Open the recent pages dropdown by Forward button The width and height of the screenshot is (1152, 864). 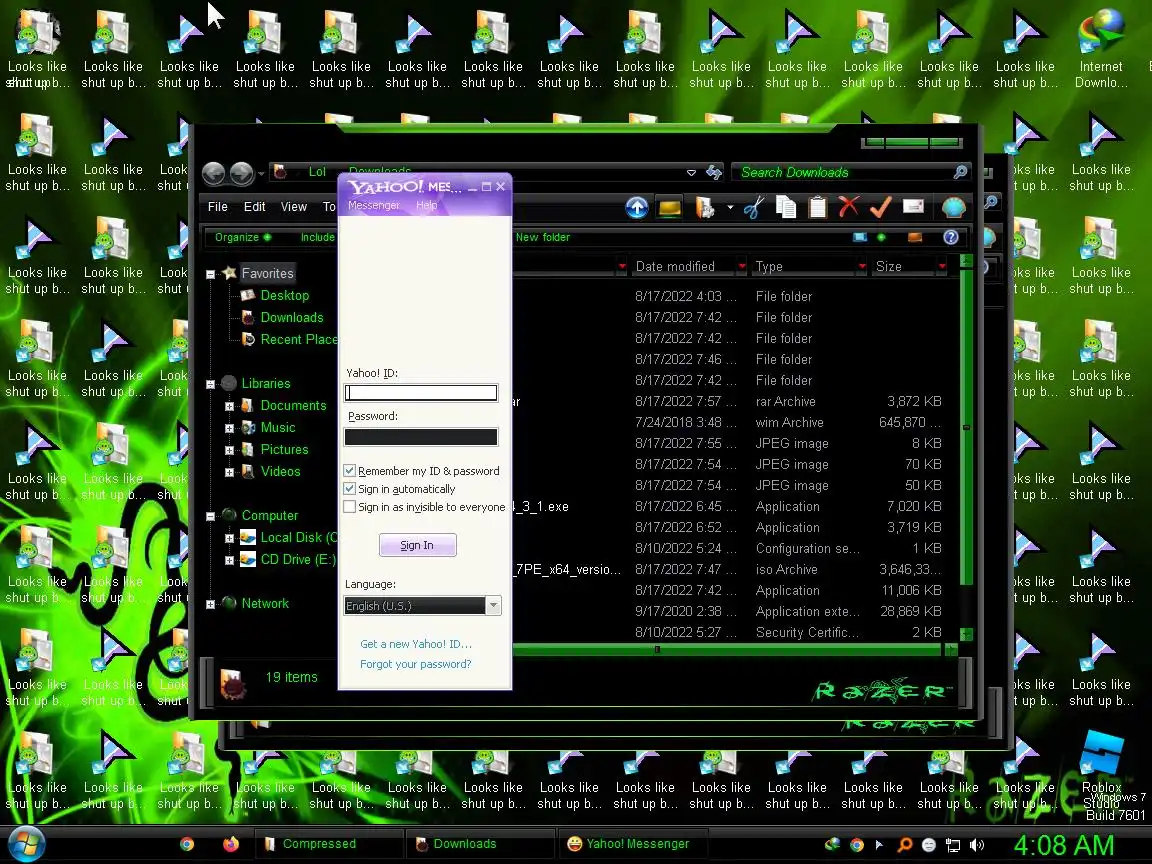click(x=261, y=174)
